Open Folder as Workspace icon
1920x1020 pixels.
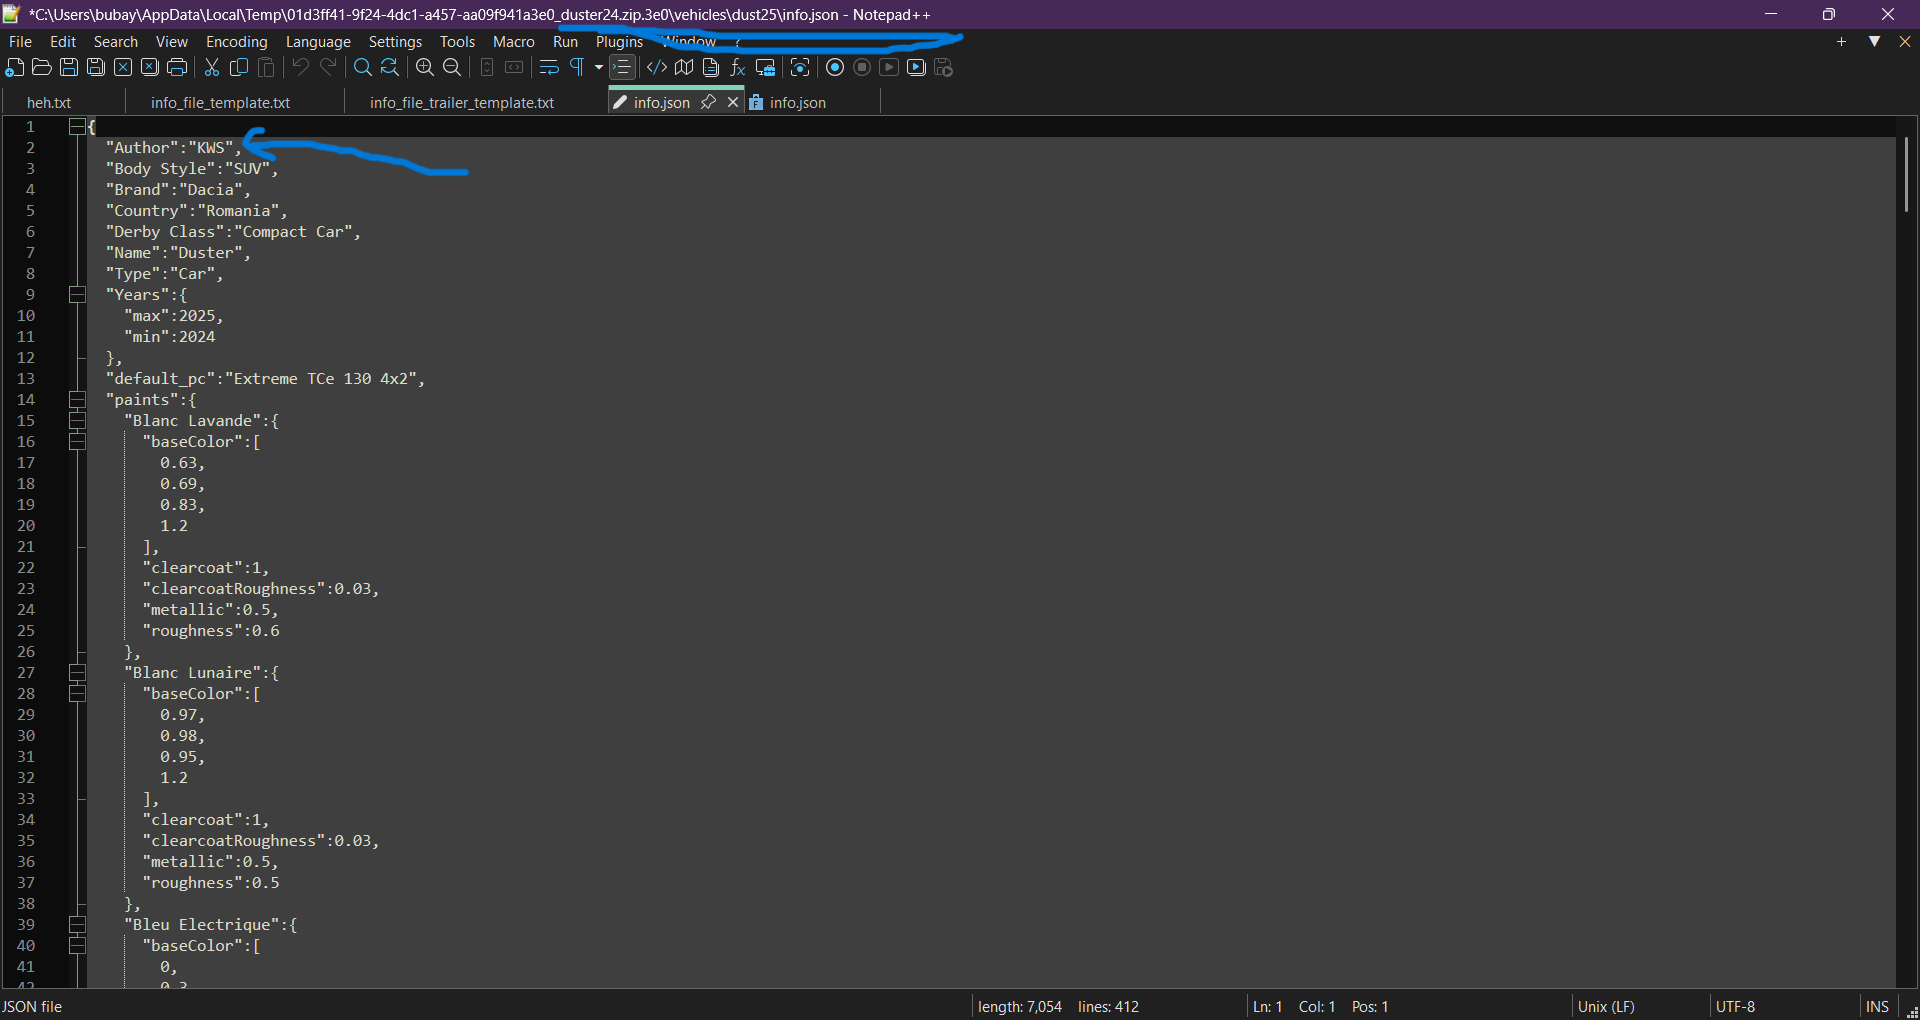click(x=766, y=68)
